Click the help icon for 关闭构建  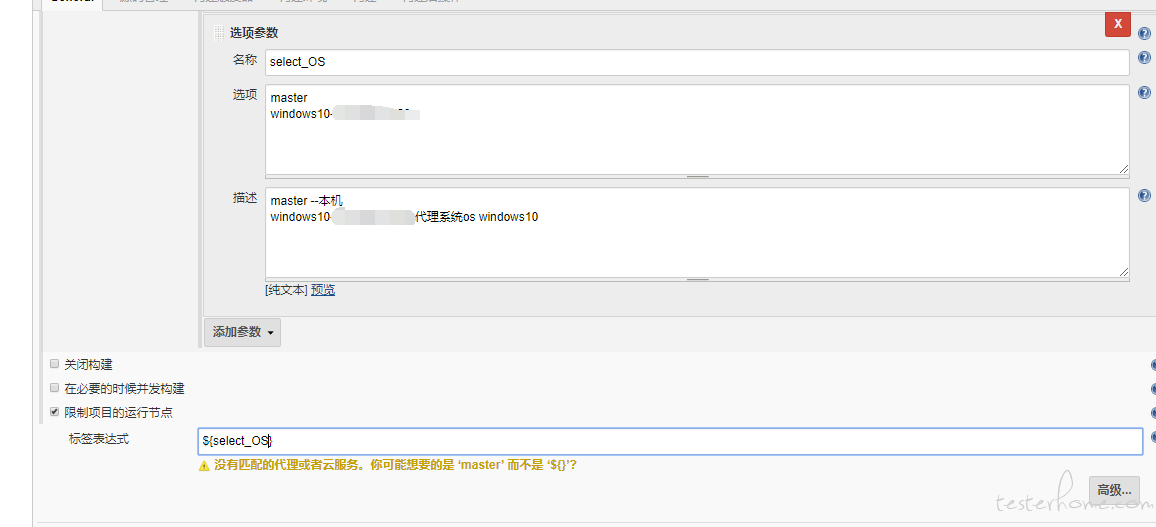[x=1153, y=365]
